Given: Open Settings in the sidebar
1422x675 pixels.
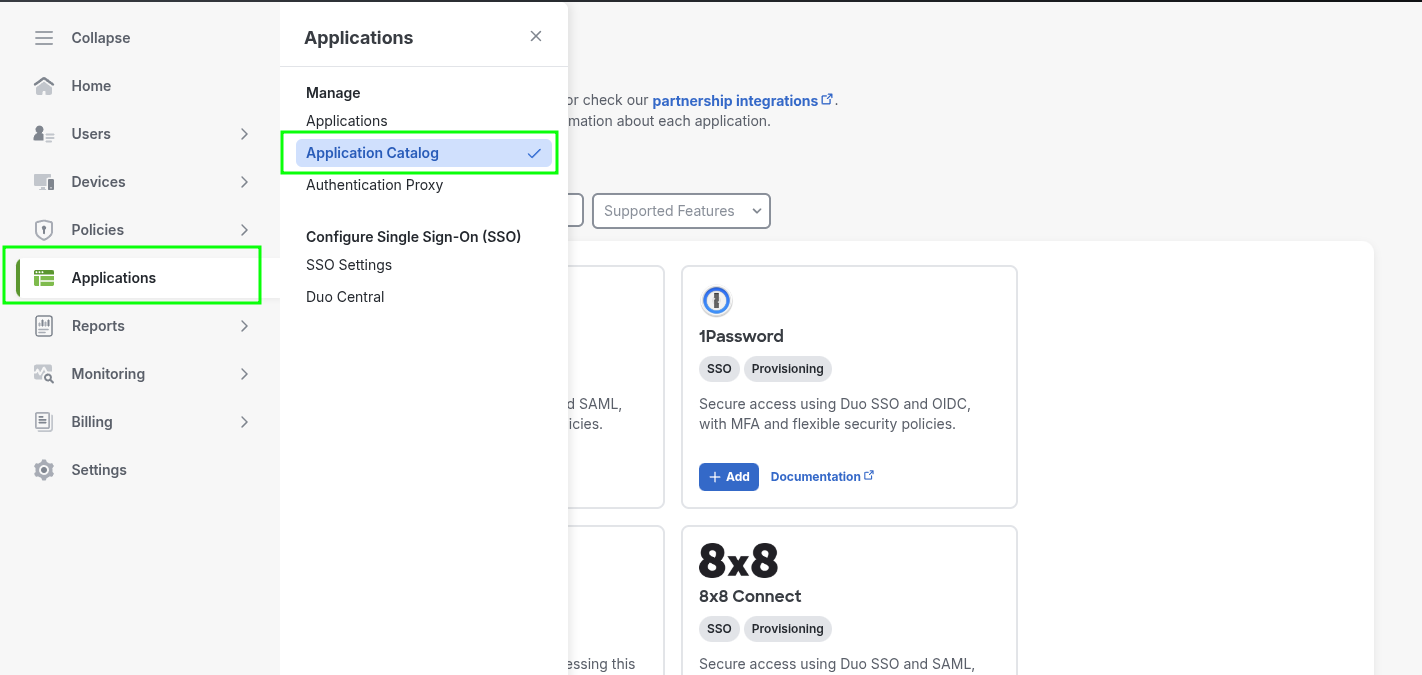Looking at the screenshot, I should point(99,470).
